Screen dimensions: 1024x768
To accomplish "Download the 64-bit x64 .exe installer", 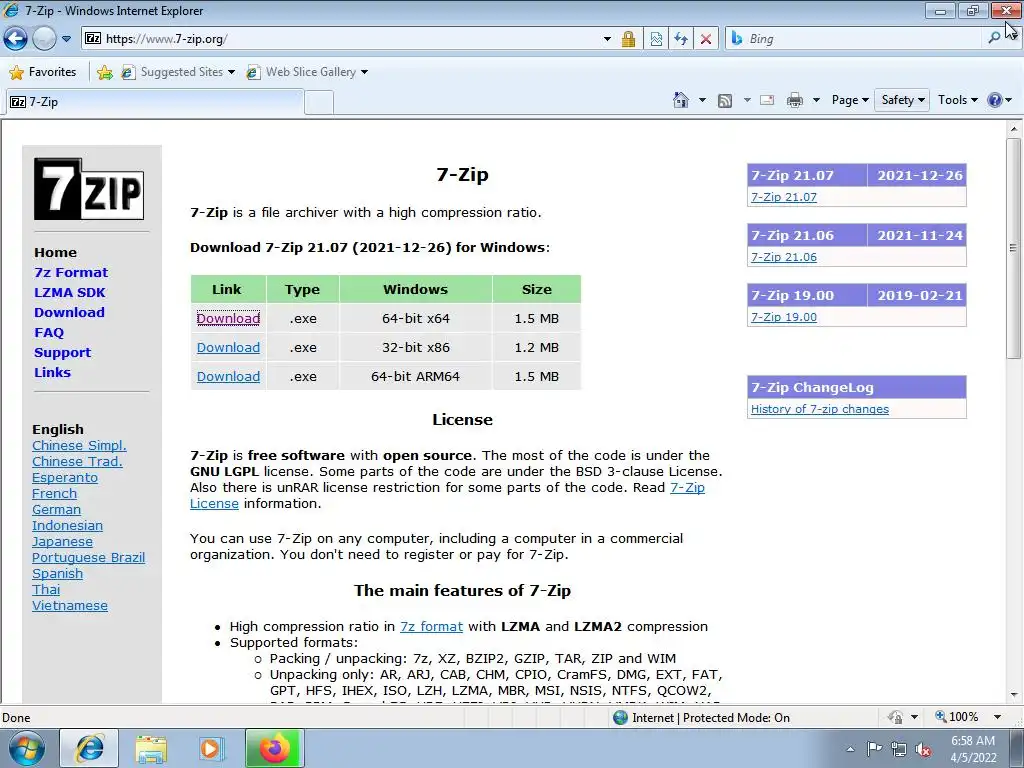I will (229, 318).
